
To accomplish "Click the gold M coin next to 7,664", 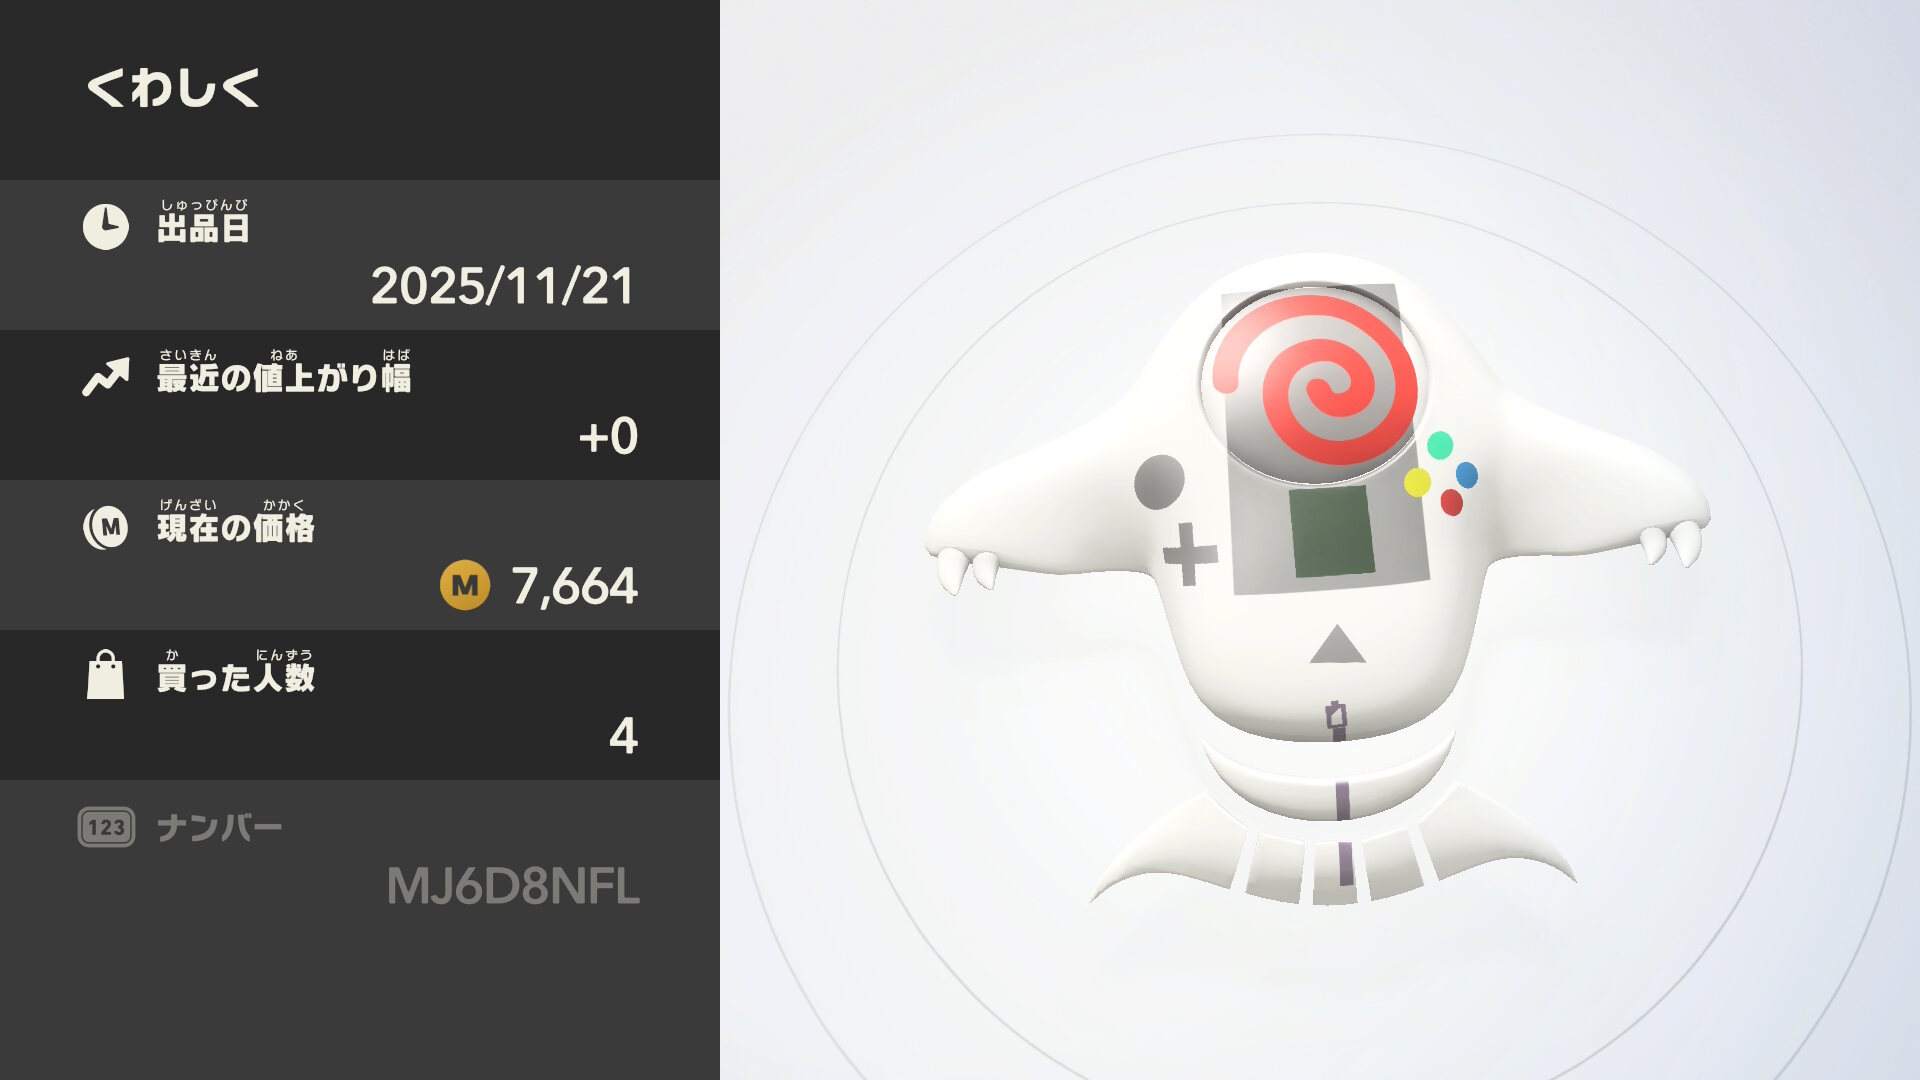I will 465,585.
